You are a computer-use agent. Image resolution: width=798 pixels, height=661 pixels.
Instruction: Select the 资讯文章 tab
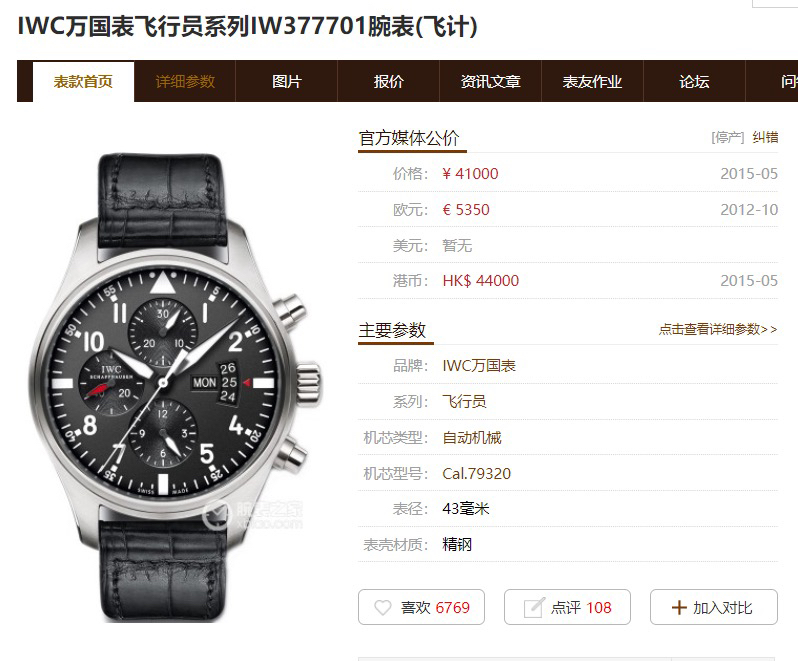point(491,81)
